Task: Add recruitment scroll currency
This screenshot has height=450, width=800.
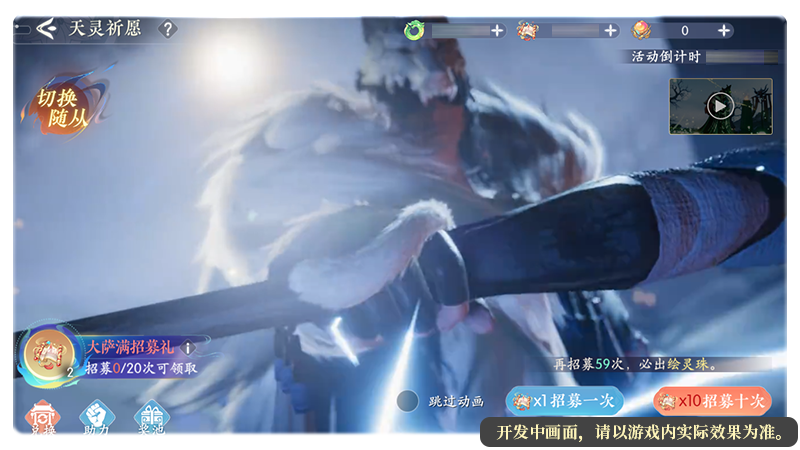Action: tap(611, 31)
